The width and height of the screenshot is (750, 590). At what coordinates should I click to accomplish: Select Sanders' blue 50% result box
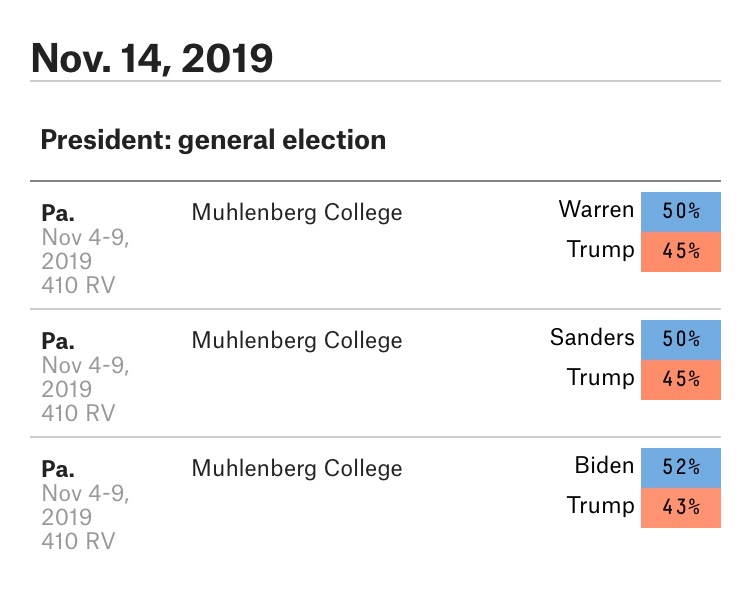click(x=680, y=339)
